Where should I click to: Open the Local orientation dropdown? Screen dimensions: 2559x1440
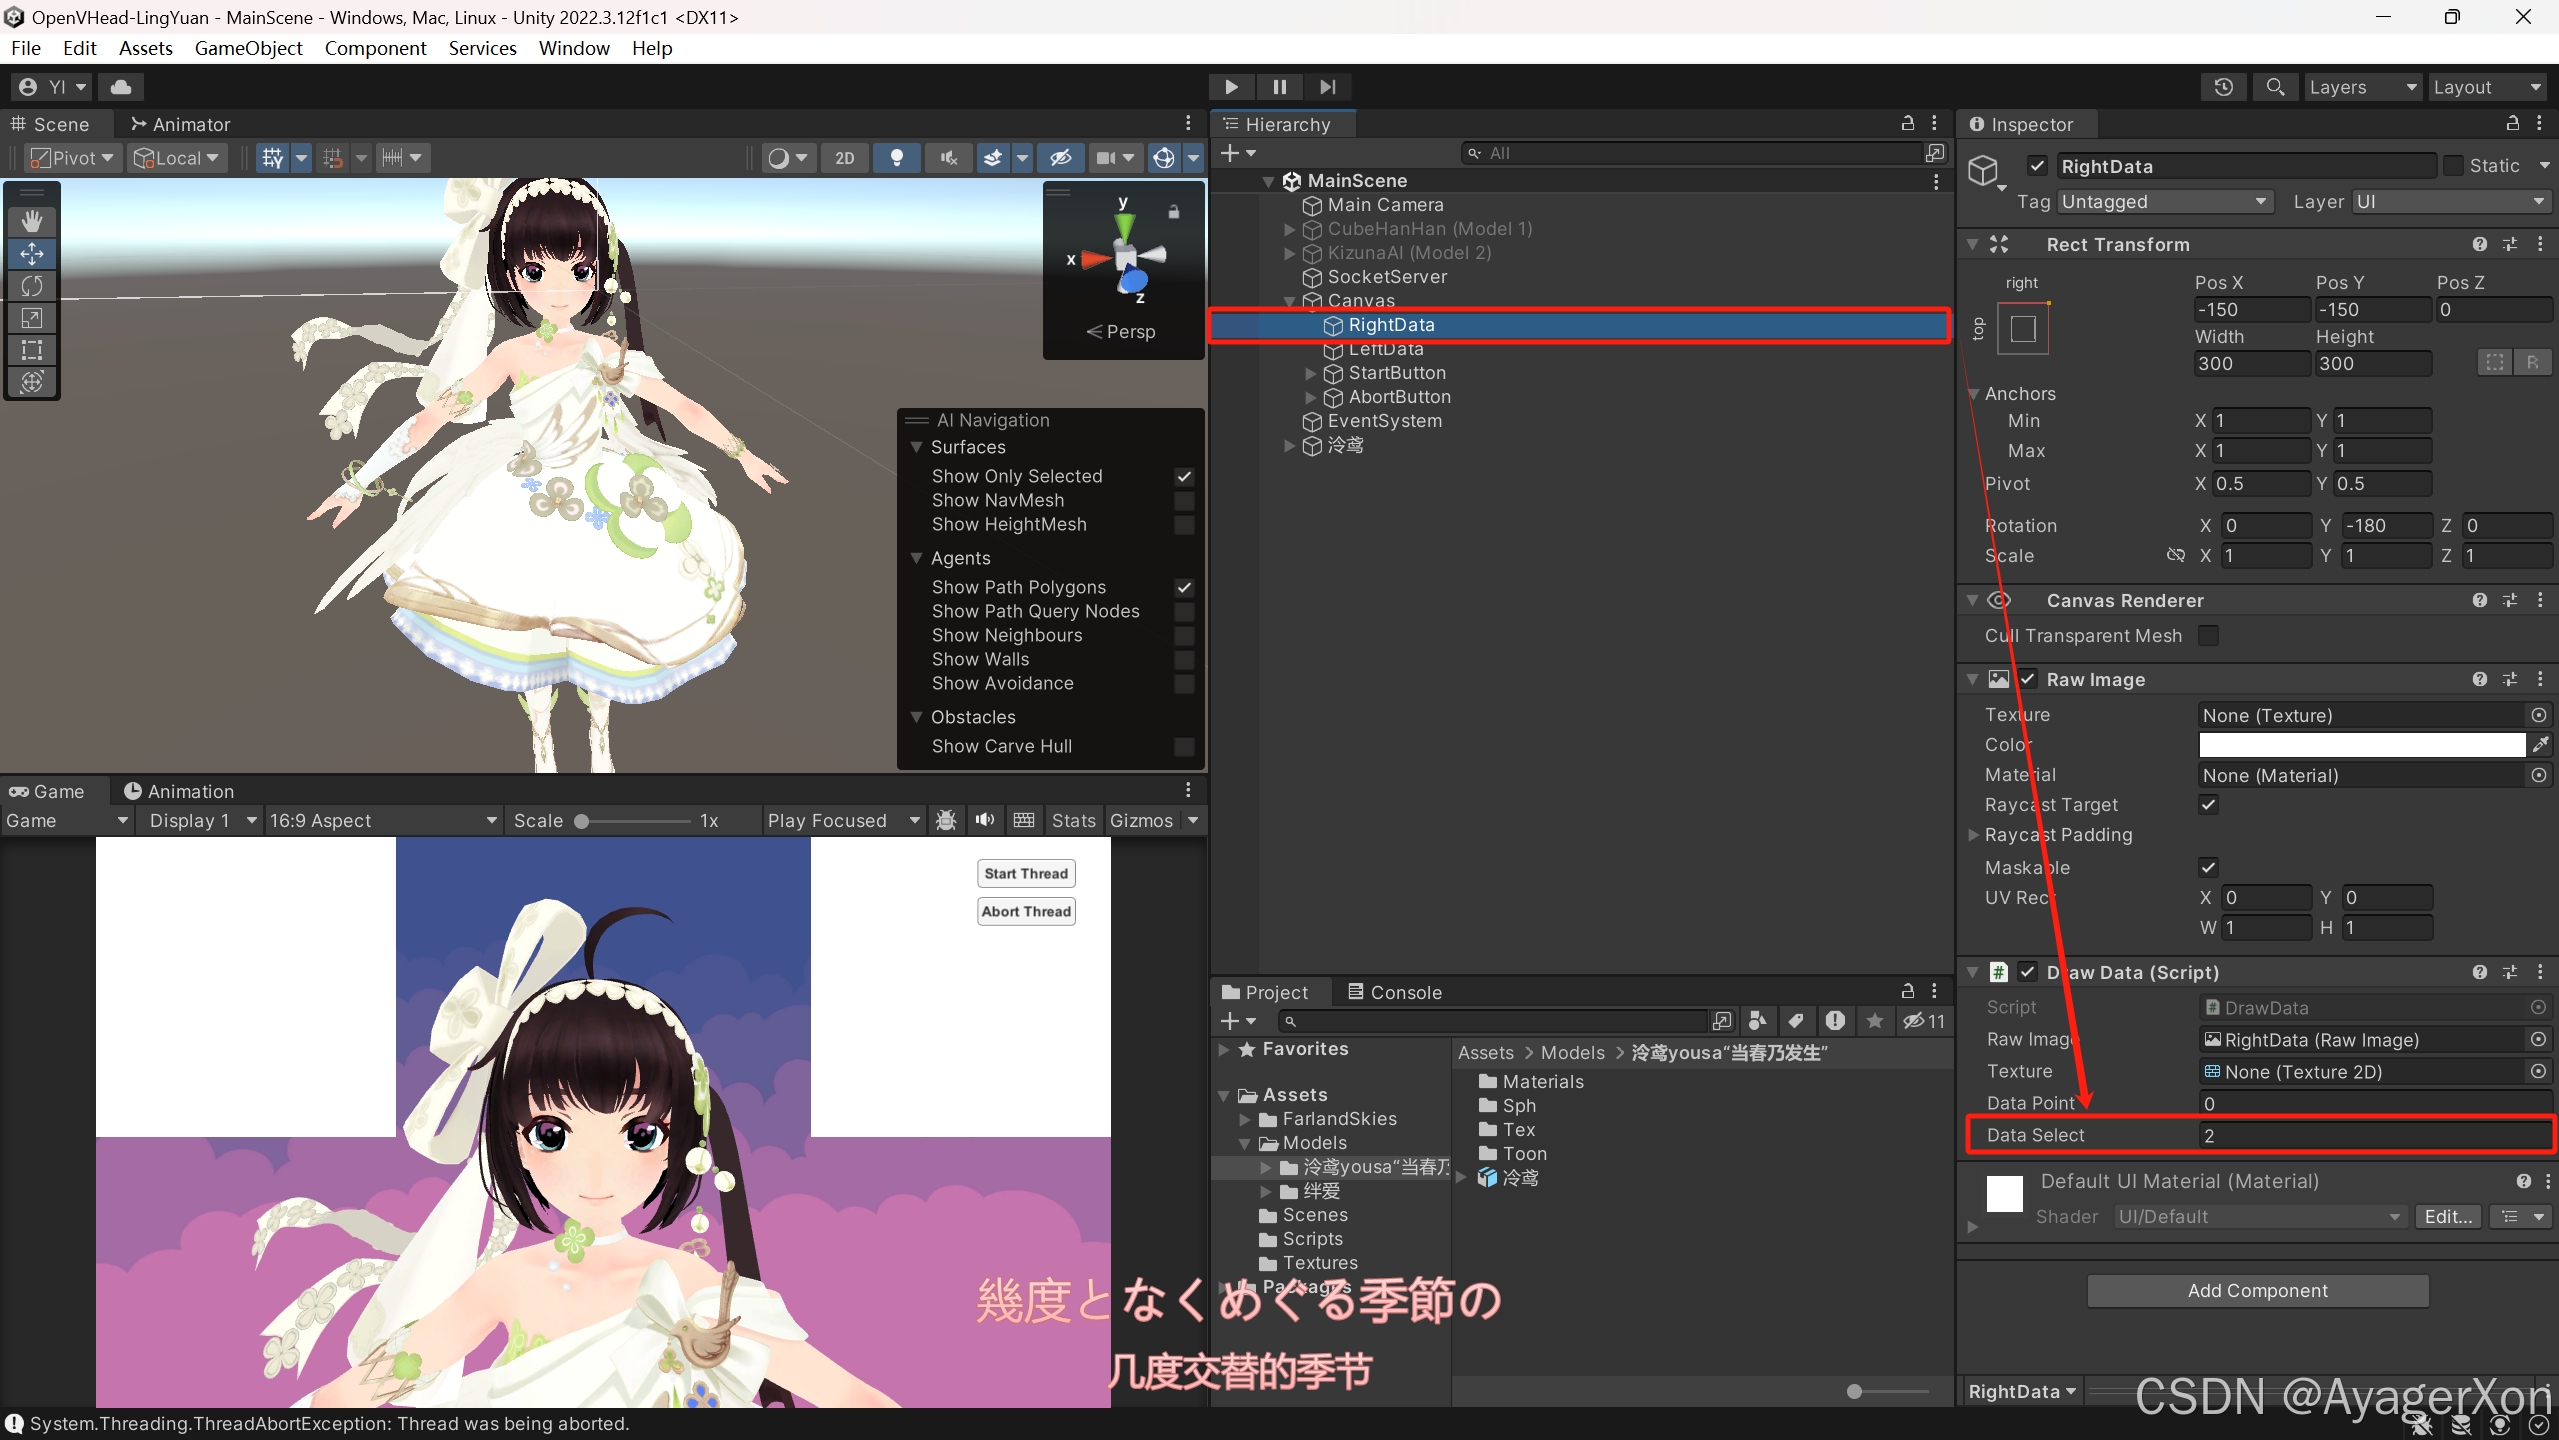(177, 158)
